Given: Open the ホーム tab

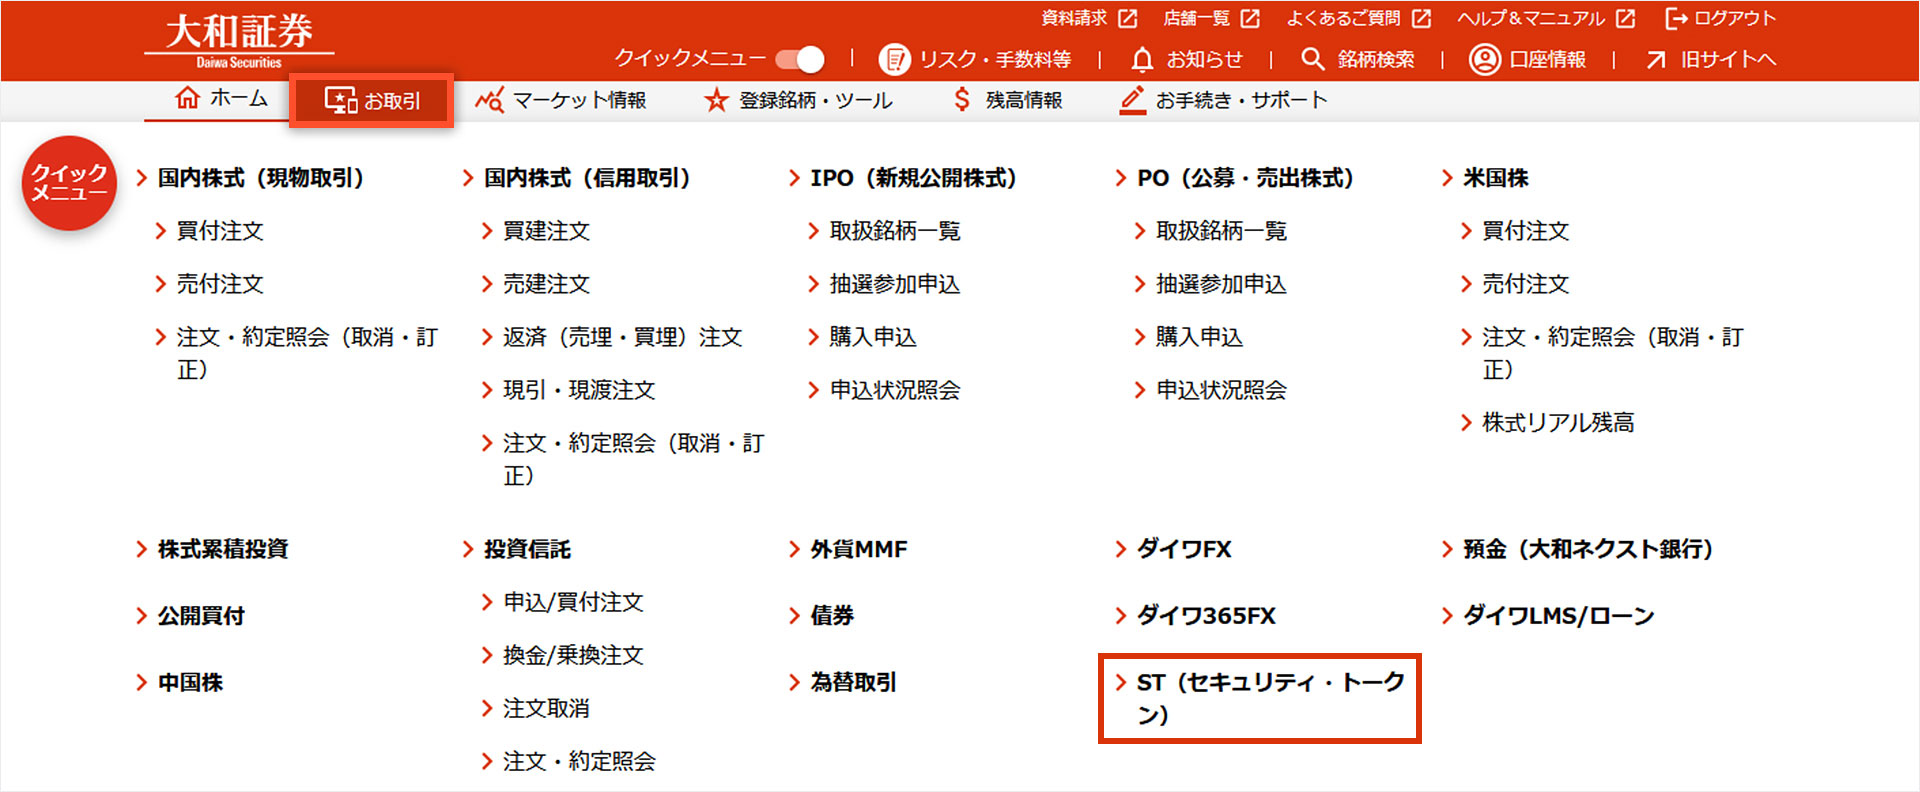Looking at the screenshot, I should tap(221, 99).
